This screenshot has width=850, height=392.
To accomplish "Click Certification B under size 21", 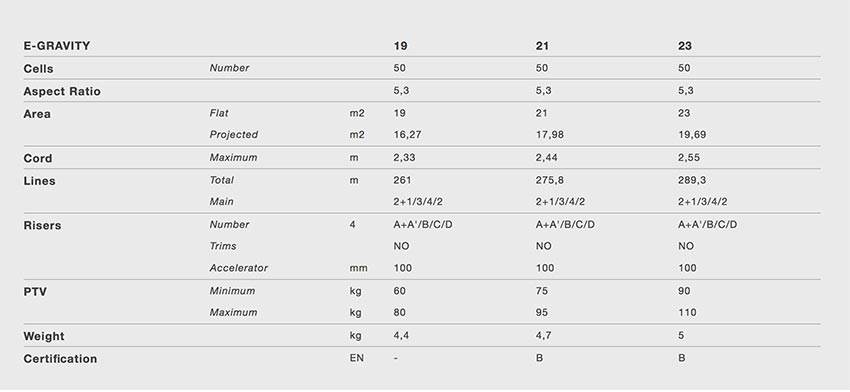I will pos(539,358).
